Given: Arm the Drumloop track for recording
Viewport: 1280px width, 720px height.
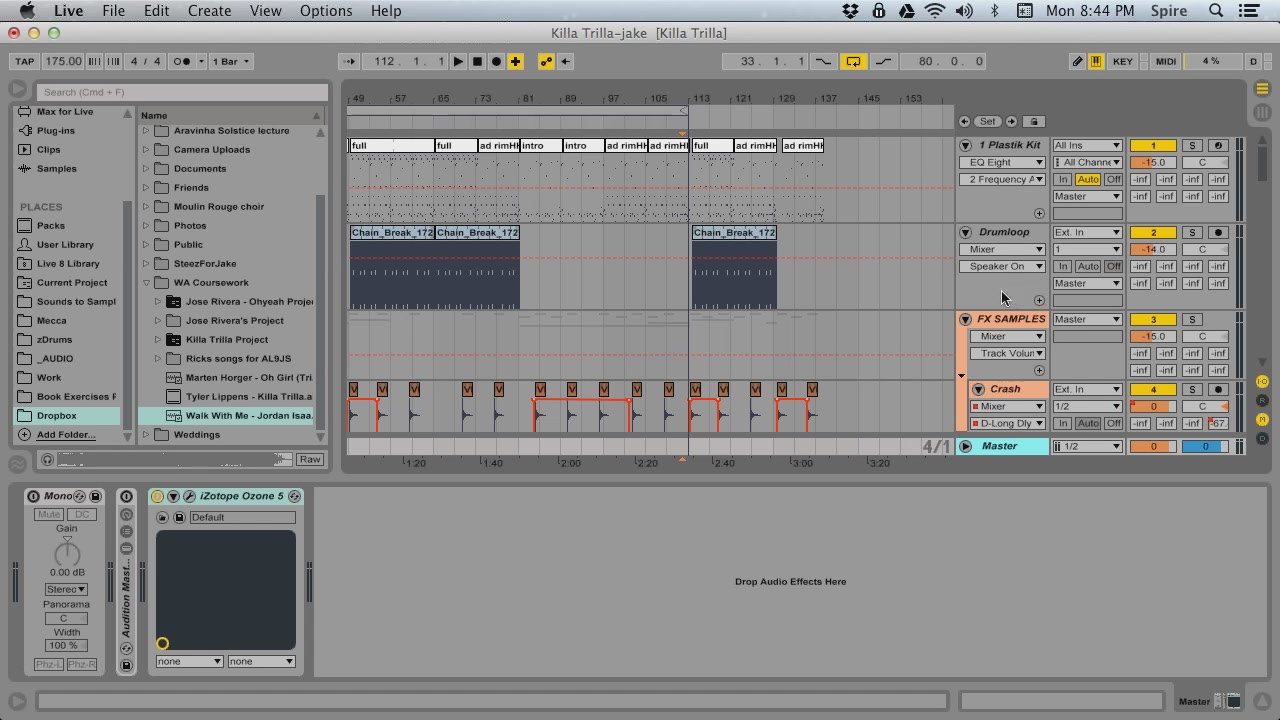Looking at the screenshot, I should (1218, 232).
